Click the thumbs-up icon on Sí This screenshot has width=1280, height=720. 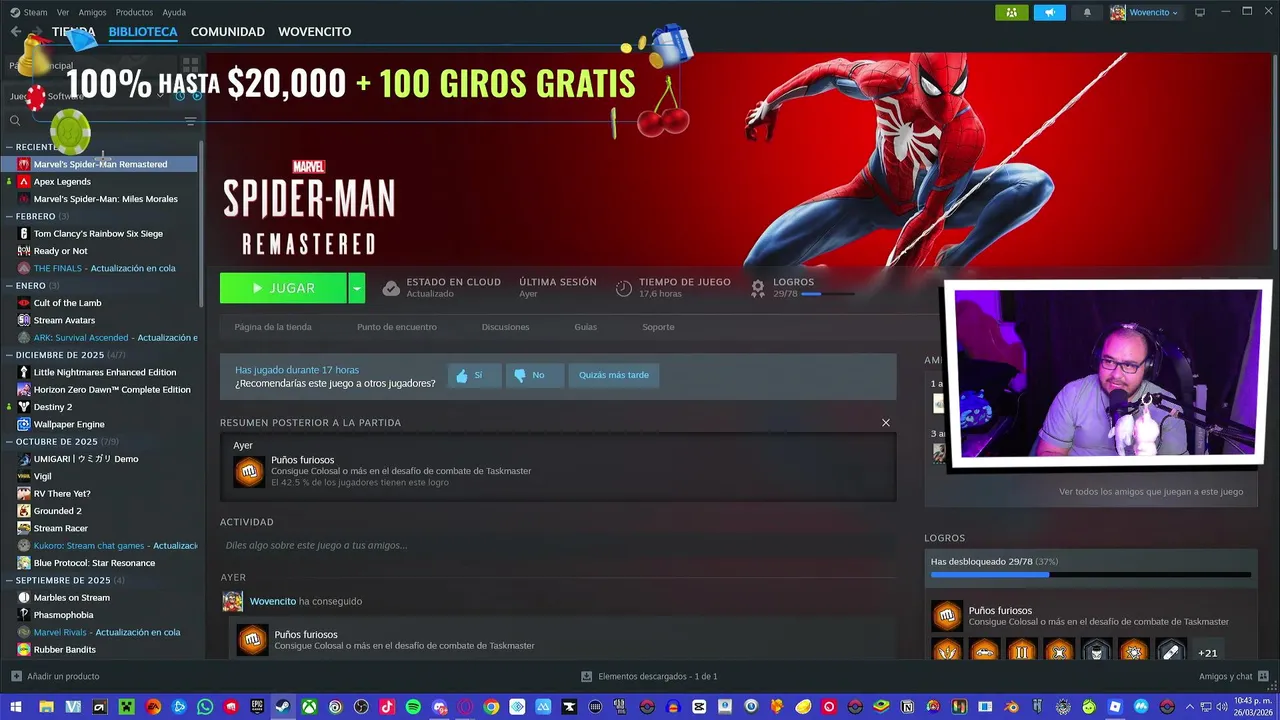[x=462, y=376]
